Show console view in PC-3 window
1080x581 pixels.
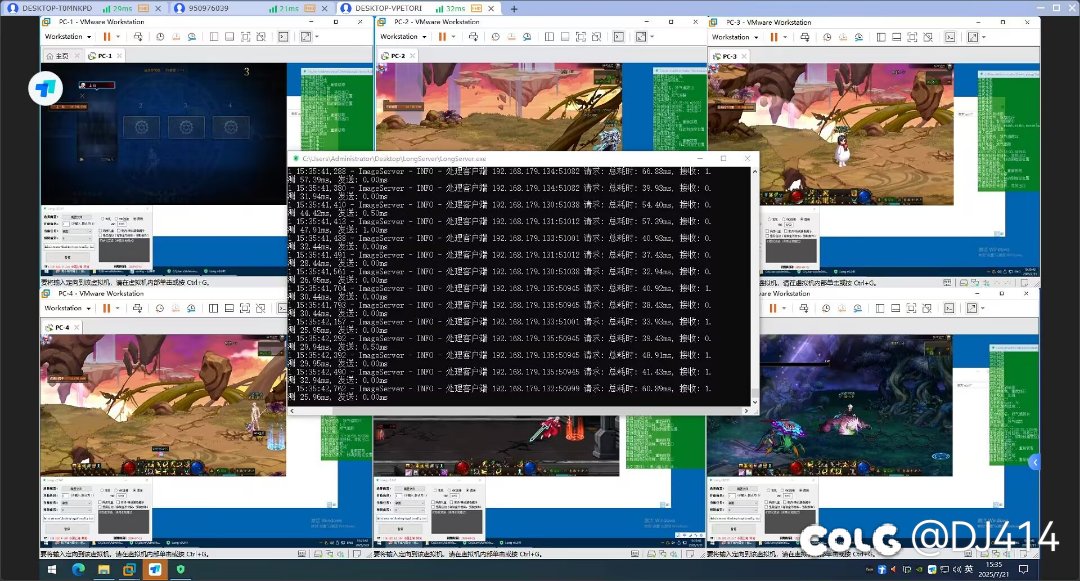(951, 37)
